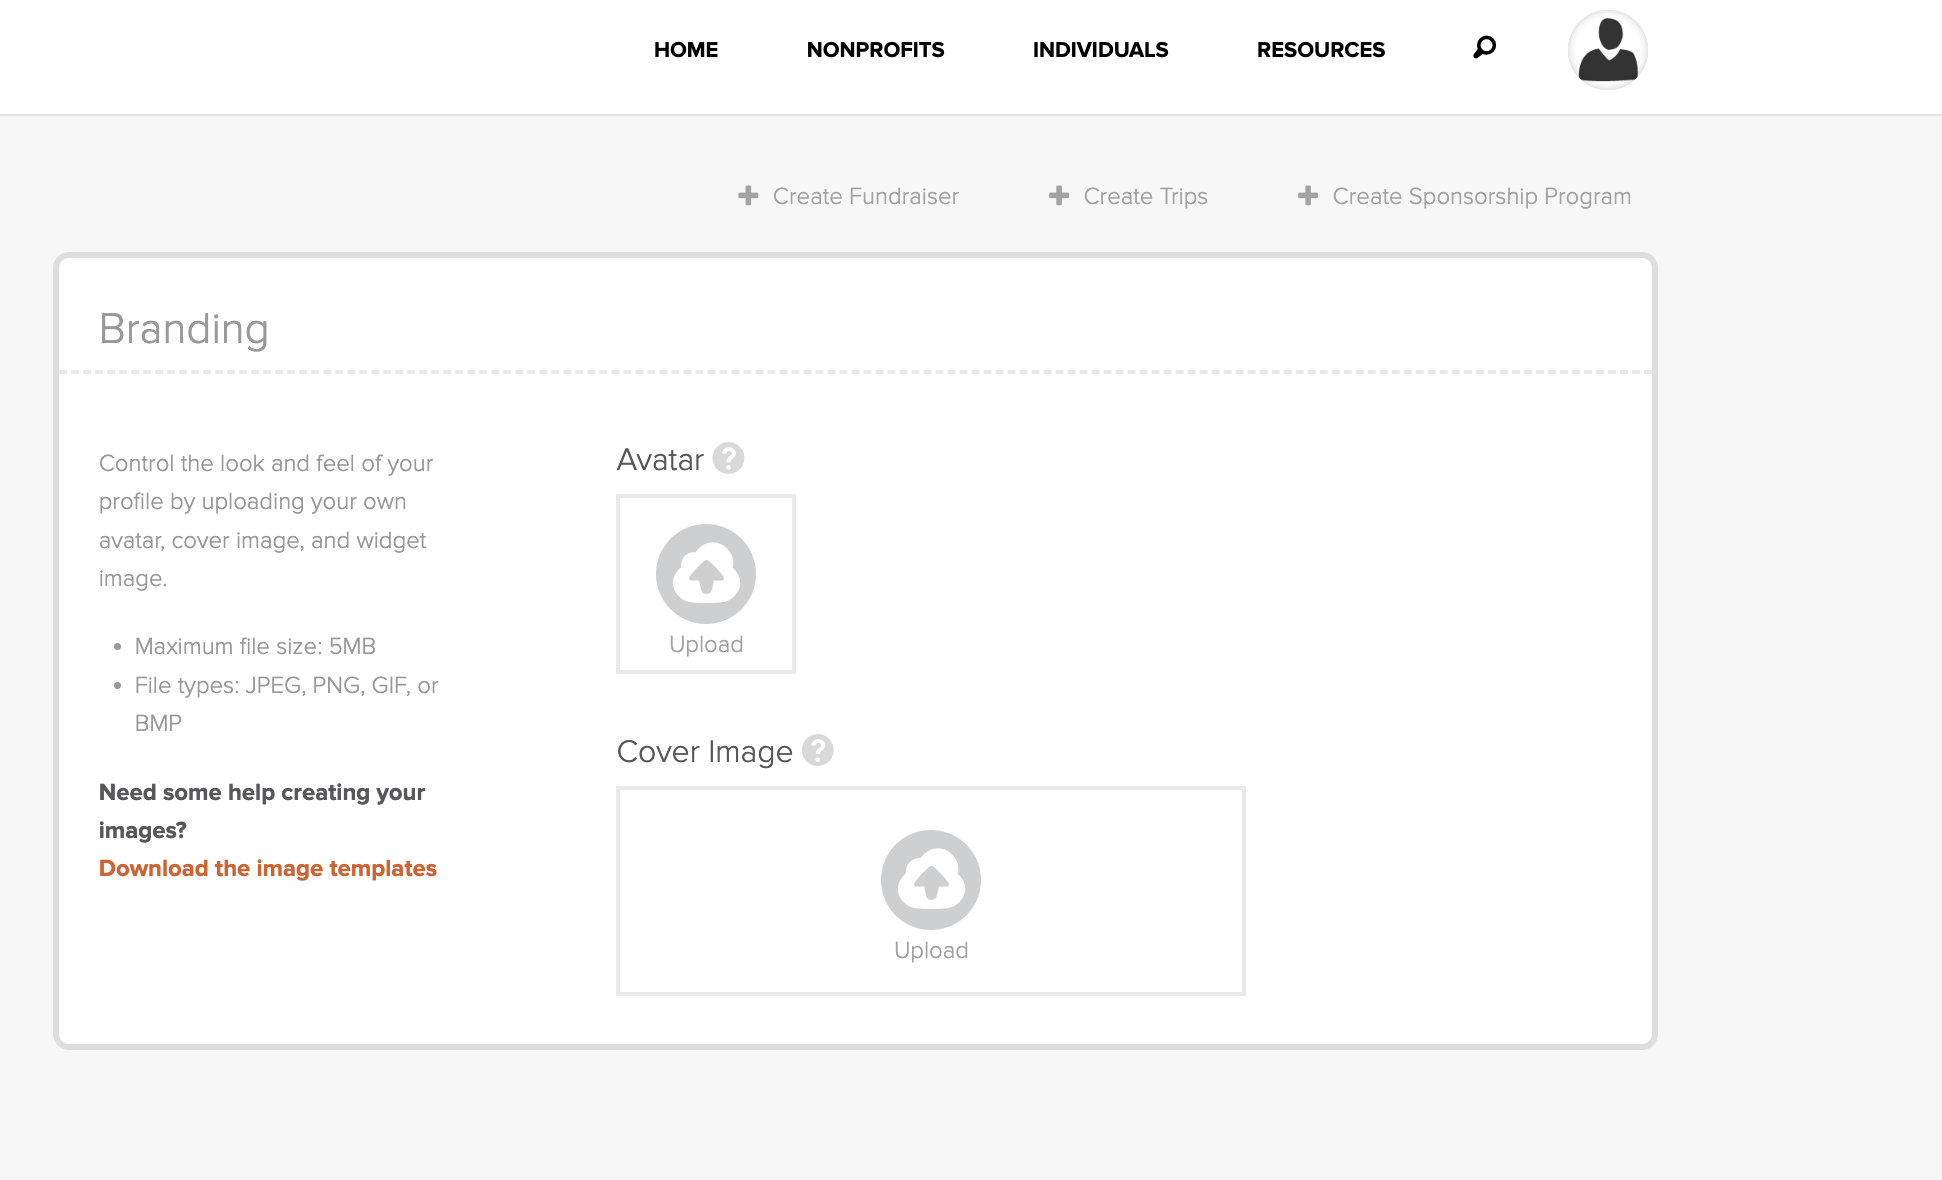The width and height of the screenshot is (1942, 1180).
Task: Click the Avatar section label
Action: click(660, 460)
